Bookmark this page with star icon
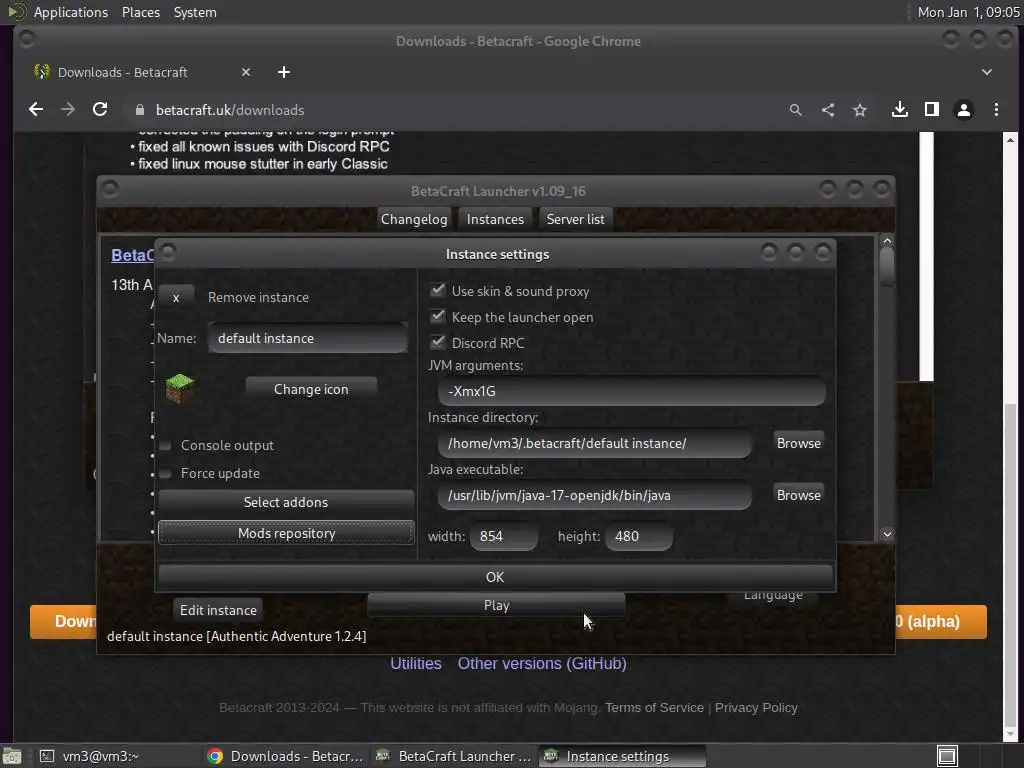Image resolution: width=1024 pixels, height=768 pixels. click(x=860, y=110)
